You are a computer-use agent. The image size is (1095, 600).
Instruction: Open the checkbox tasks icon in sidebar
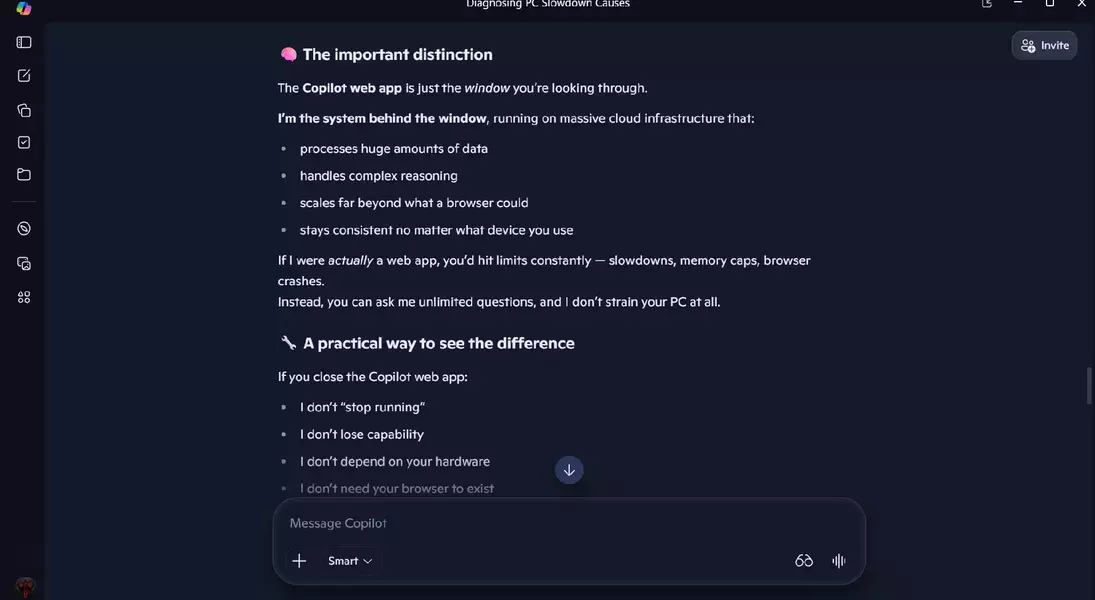pos(24,142)
